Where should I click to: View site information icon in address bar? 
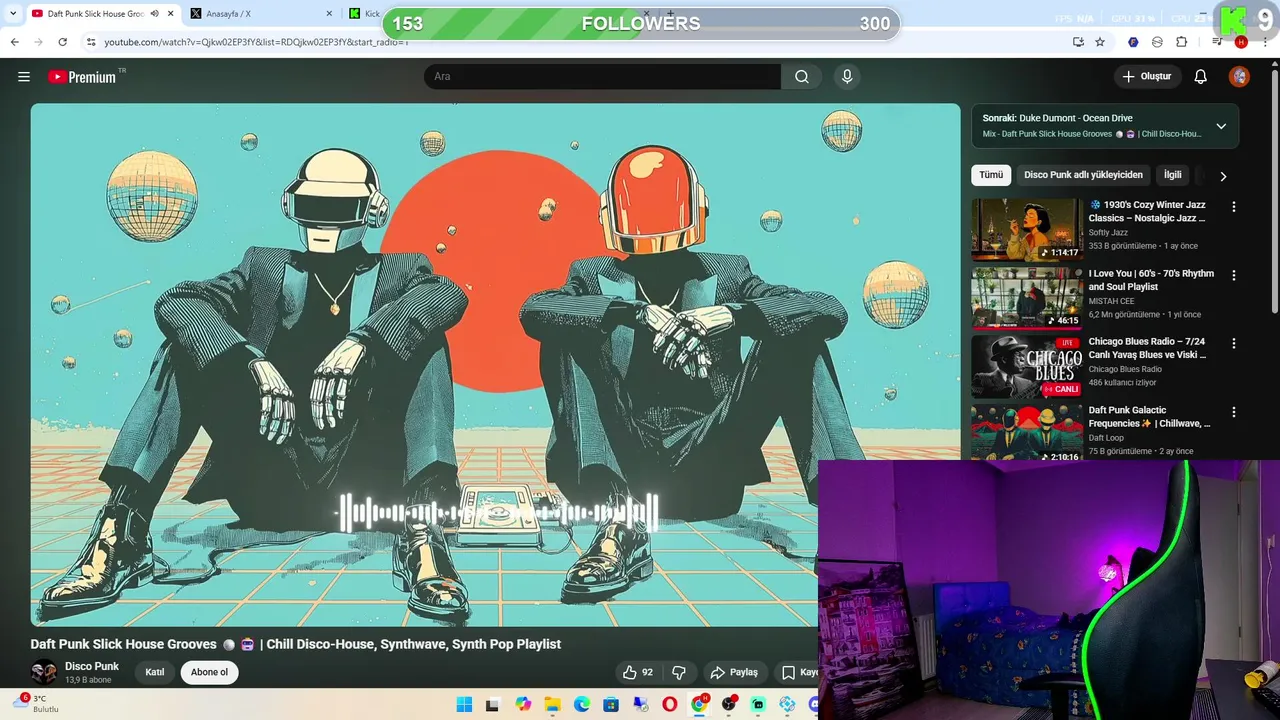91,42
